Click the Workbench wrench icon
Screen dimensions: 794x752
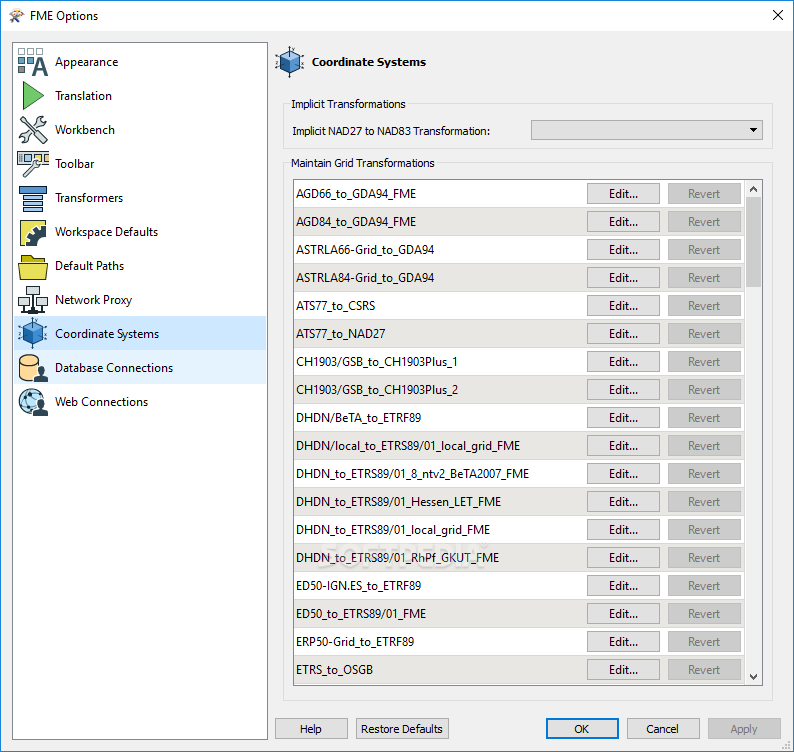33,130
